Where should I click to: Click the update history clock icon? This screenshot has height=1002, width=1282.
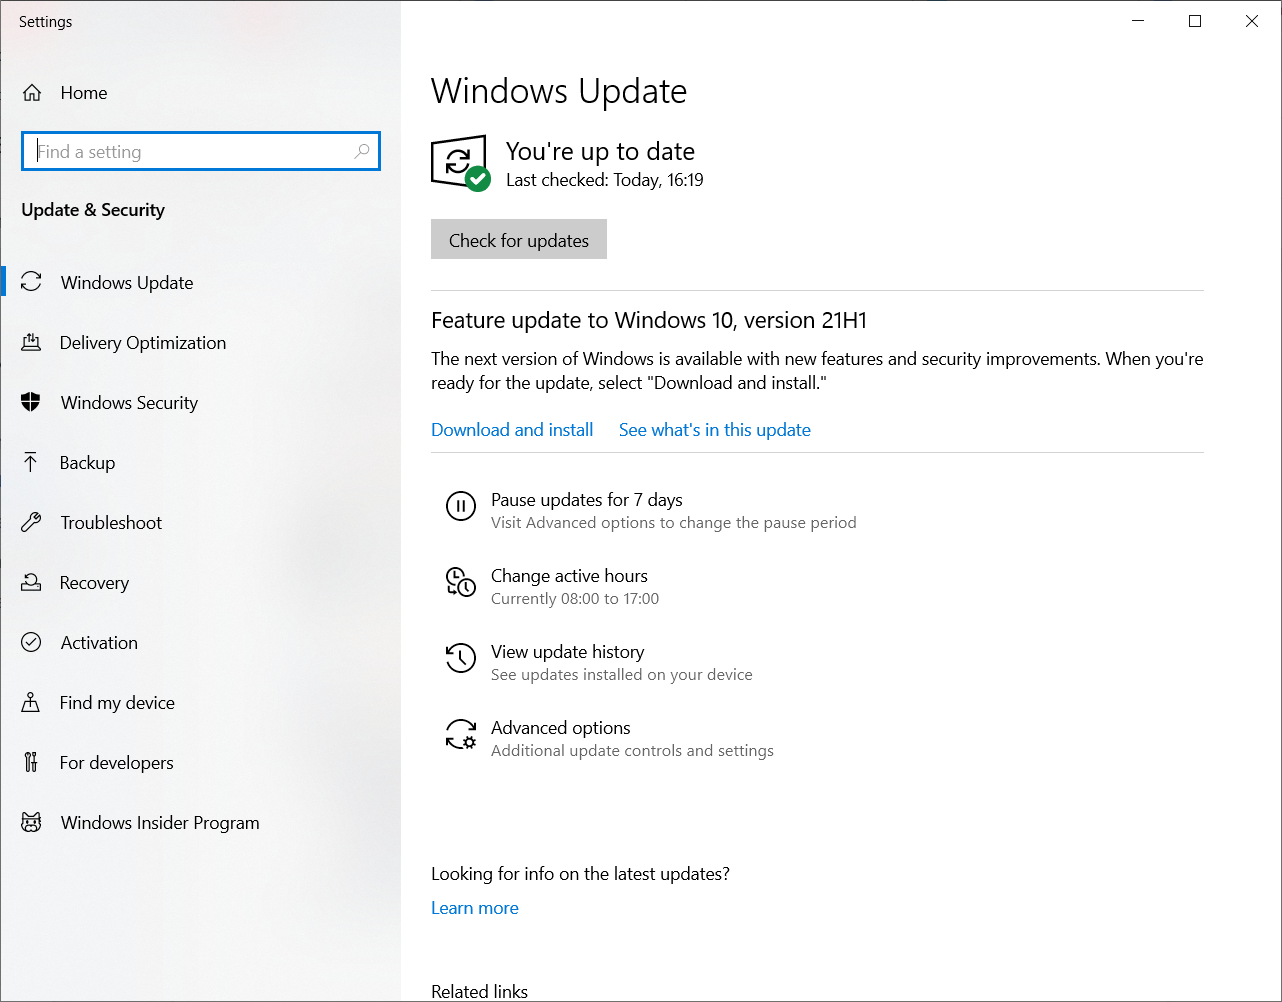coord(460,658)
